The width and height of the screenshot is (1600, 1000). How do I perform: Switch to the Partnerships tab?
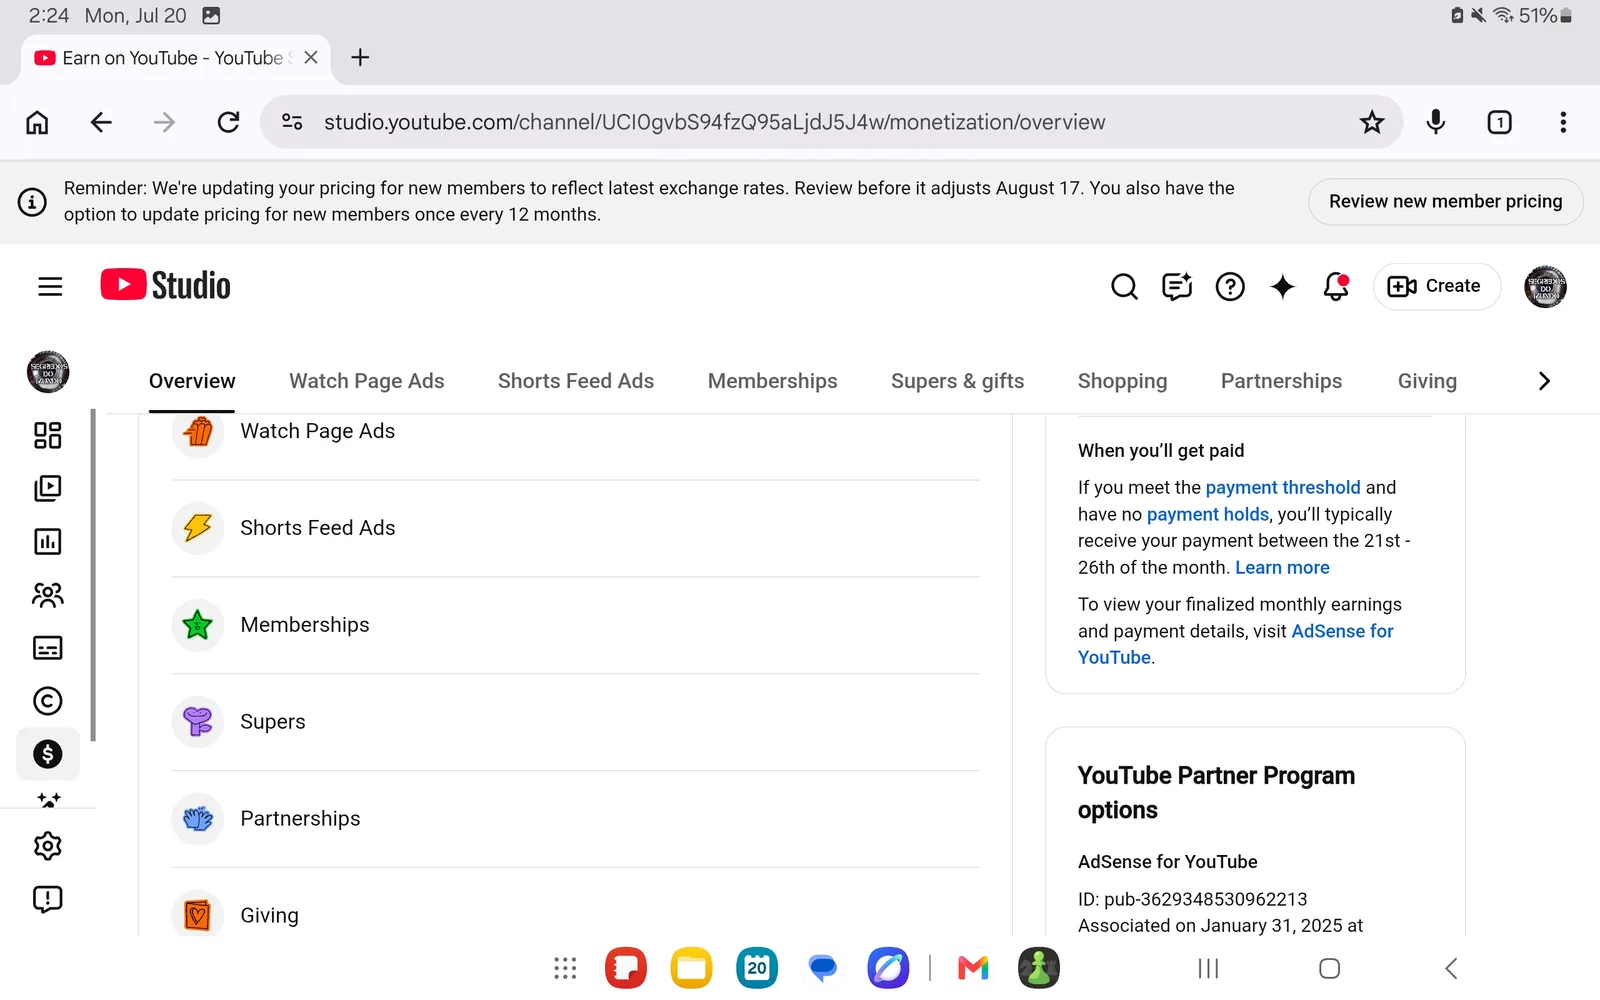point(1282,381)
